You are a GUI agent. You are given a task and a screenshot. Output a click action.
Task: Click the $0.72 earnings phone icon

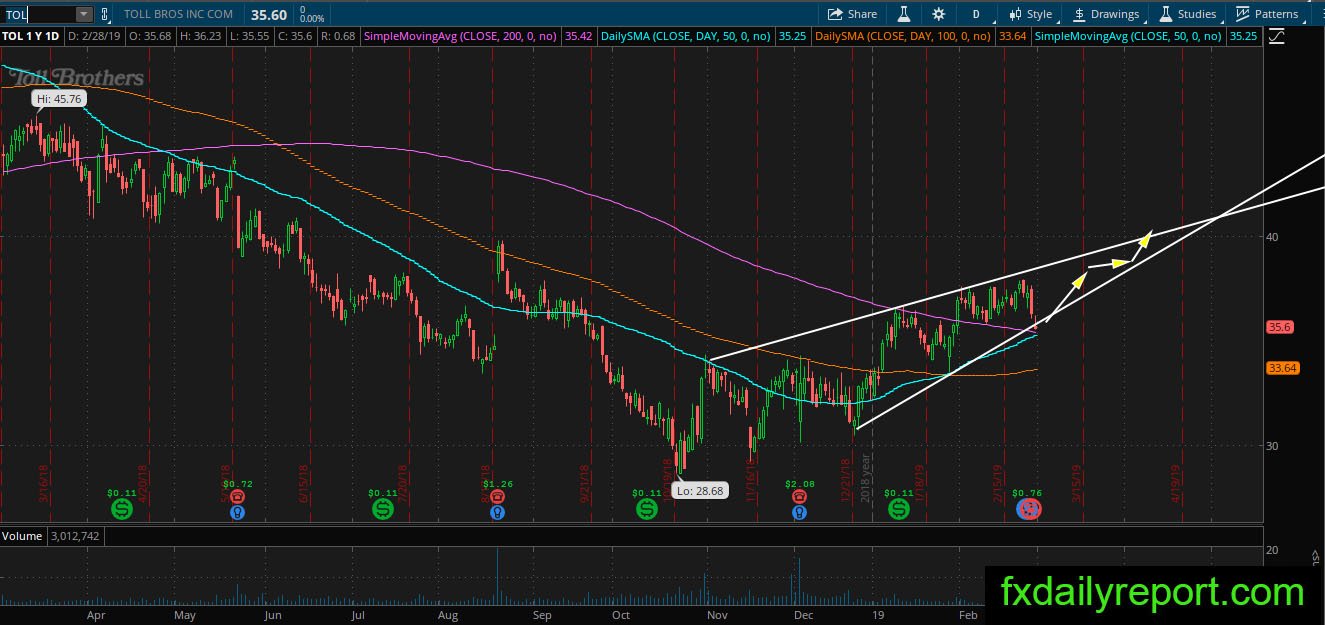tap(237, 496)
